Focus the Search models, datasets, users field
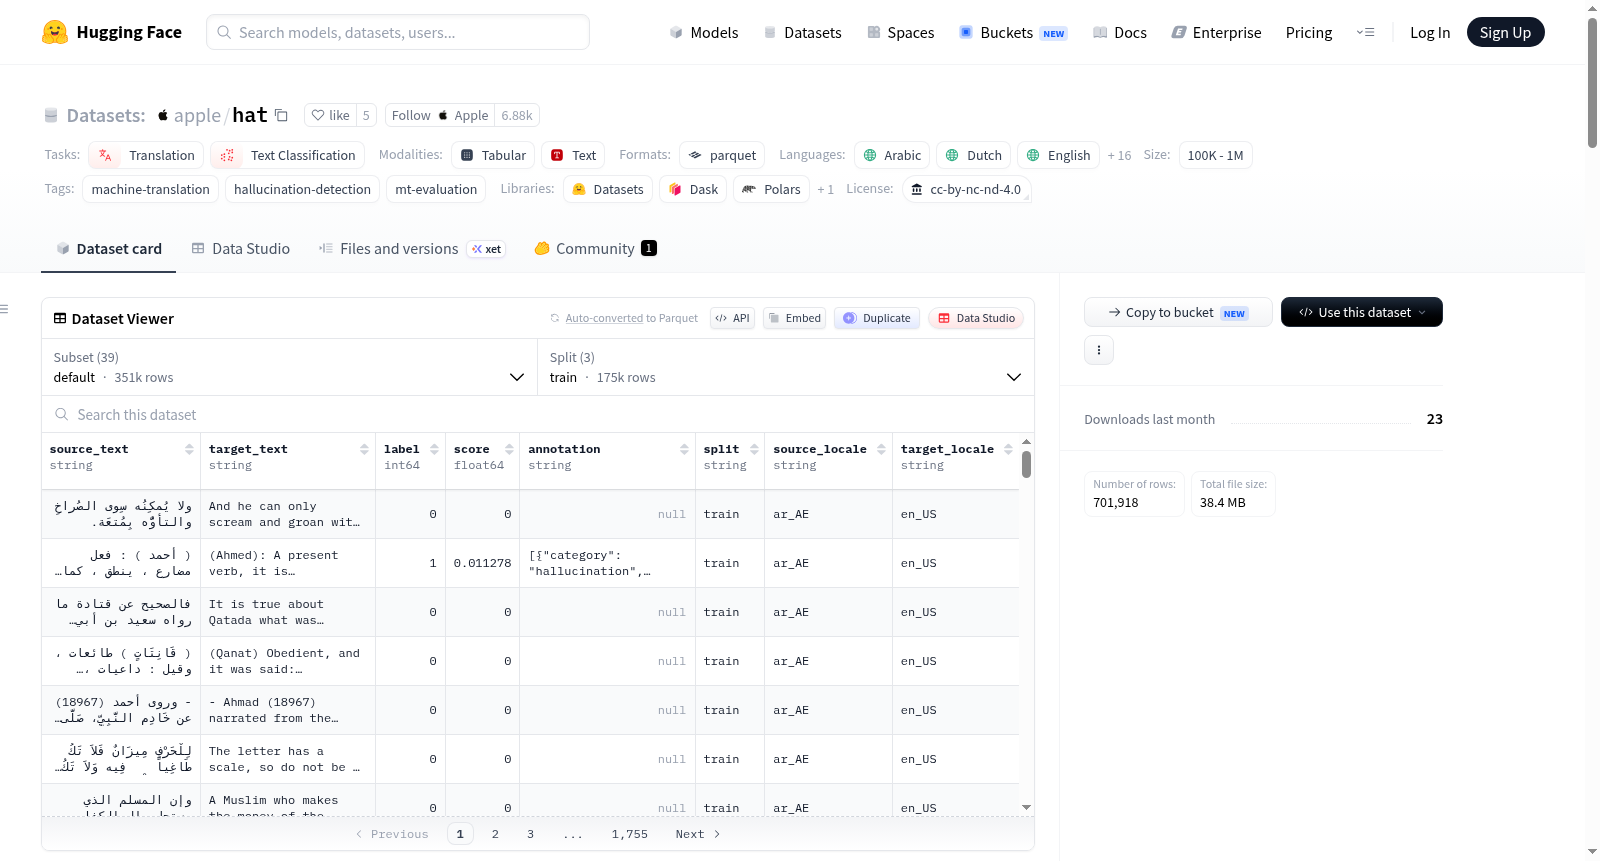Screen dimensions: 1600x861 coord(398,32)
